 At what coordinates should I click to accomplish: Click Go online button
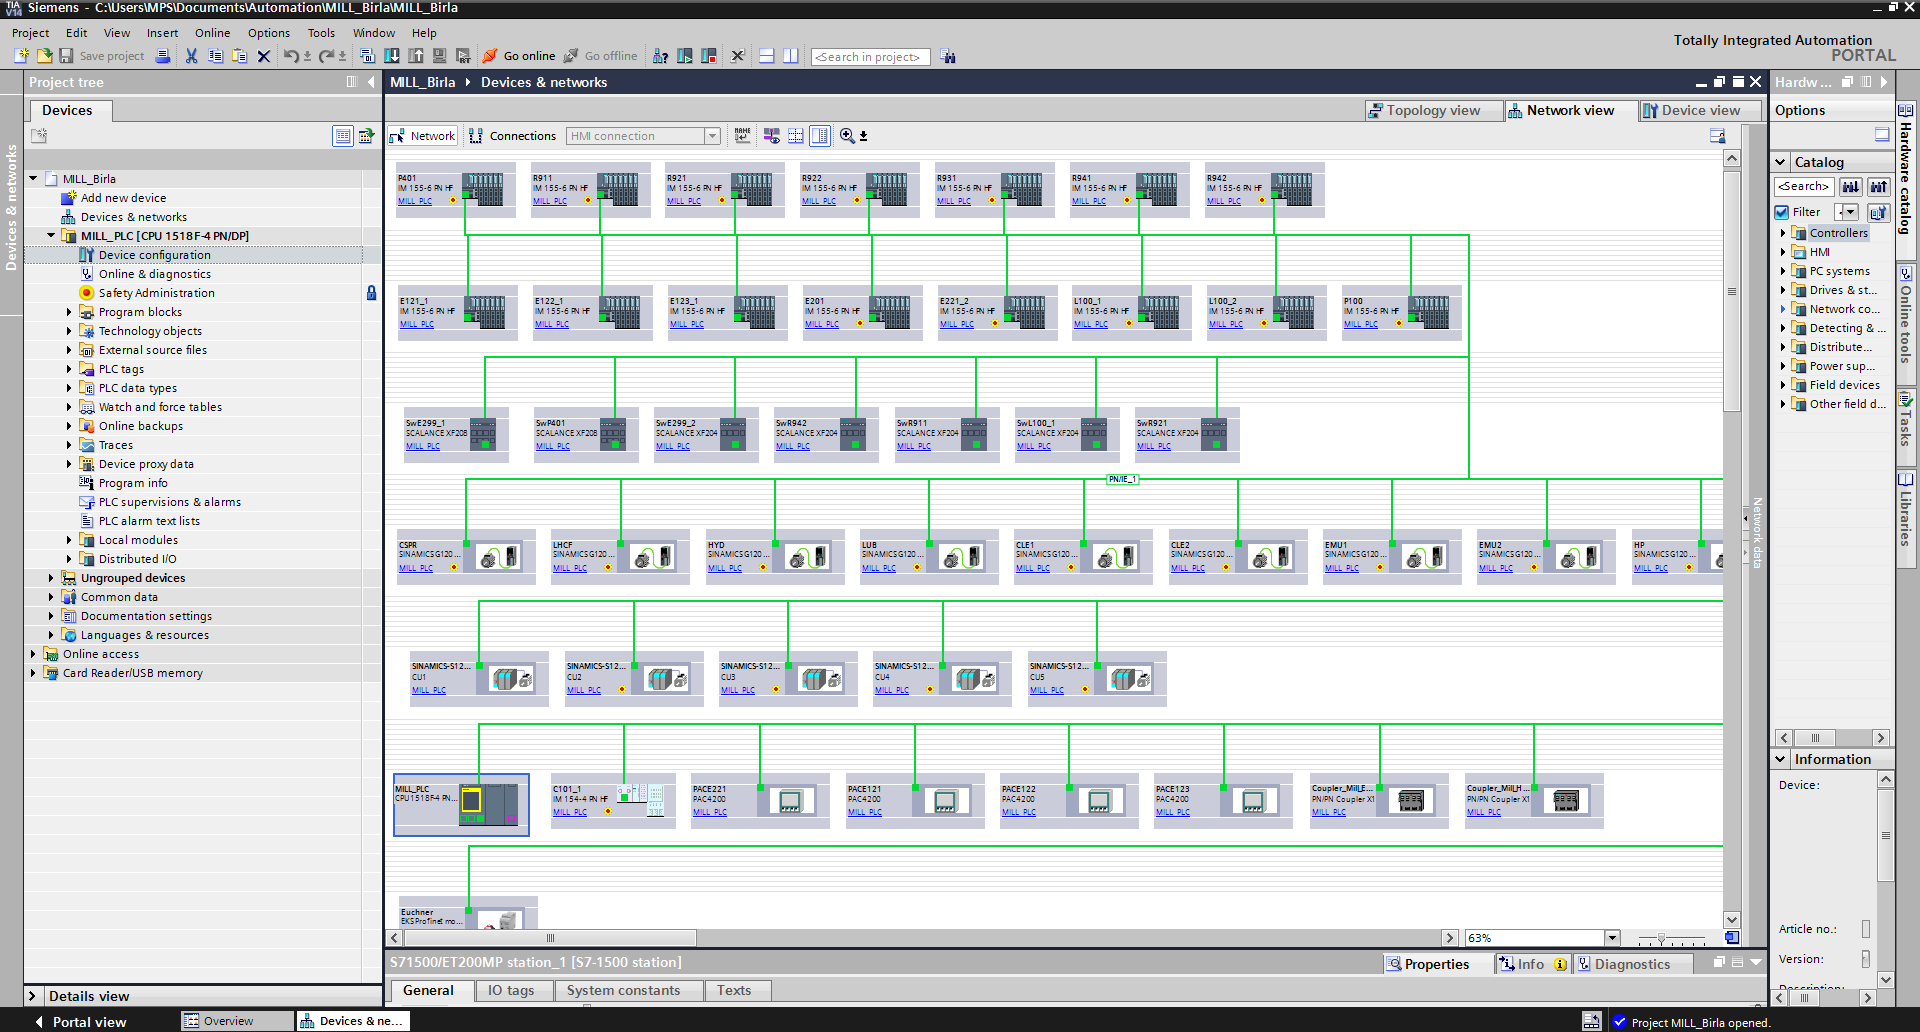tap(519, 56)
